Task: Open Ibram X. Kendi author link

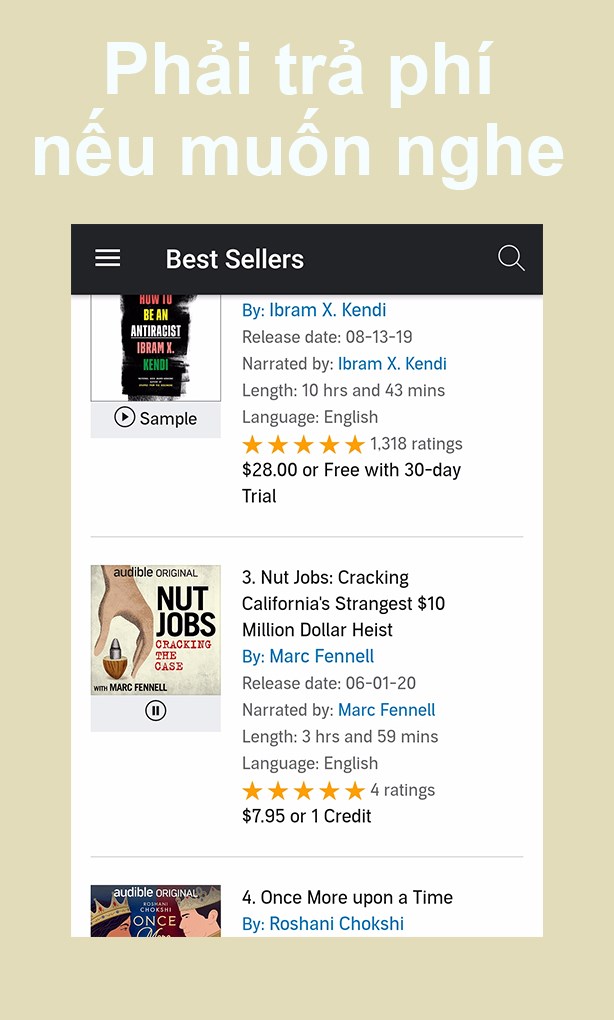Action: [327, 310]
